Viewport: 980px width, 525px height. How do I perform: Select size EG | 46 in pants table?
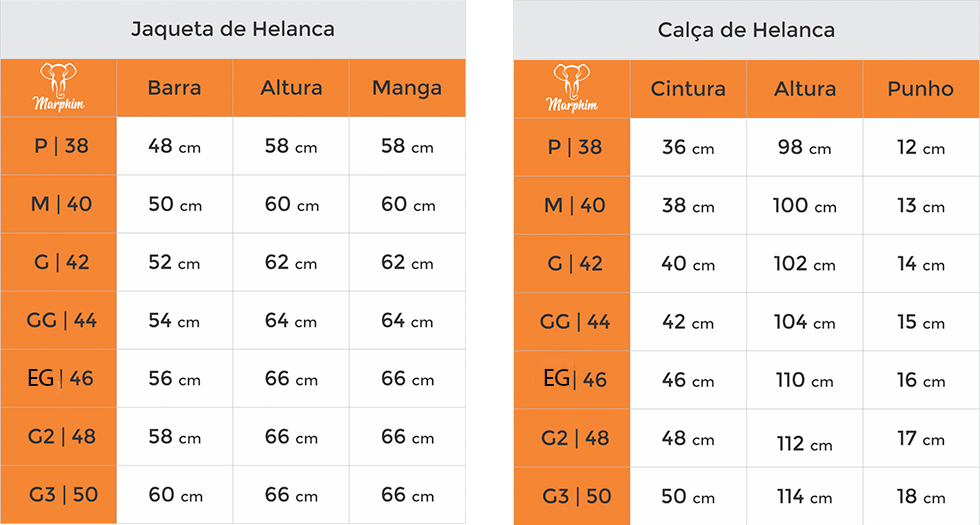[x=574, y=380]
